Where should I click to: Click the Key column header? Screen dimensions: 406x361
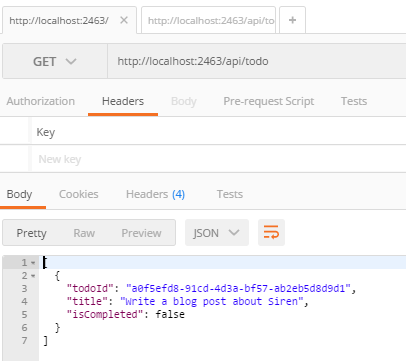tap(46, 132)
